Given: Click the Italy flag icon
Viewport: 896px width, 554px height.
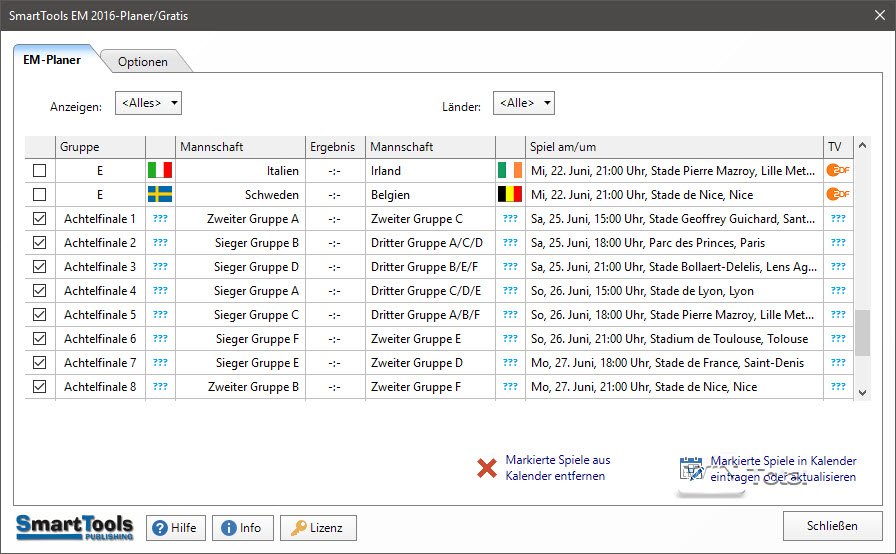Looking at the screenshot, I should click(x=160, y=171).
